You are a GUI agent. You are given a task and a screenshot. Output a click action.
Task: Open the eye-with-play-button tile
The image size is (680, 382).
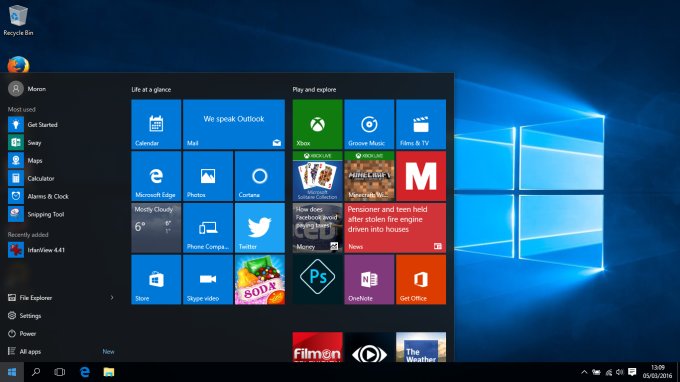(369, 347)
